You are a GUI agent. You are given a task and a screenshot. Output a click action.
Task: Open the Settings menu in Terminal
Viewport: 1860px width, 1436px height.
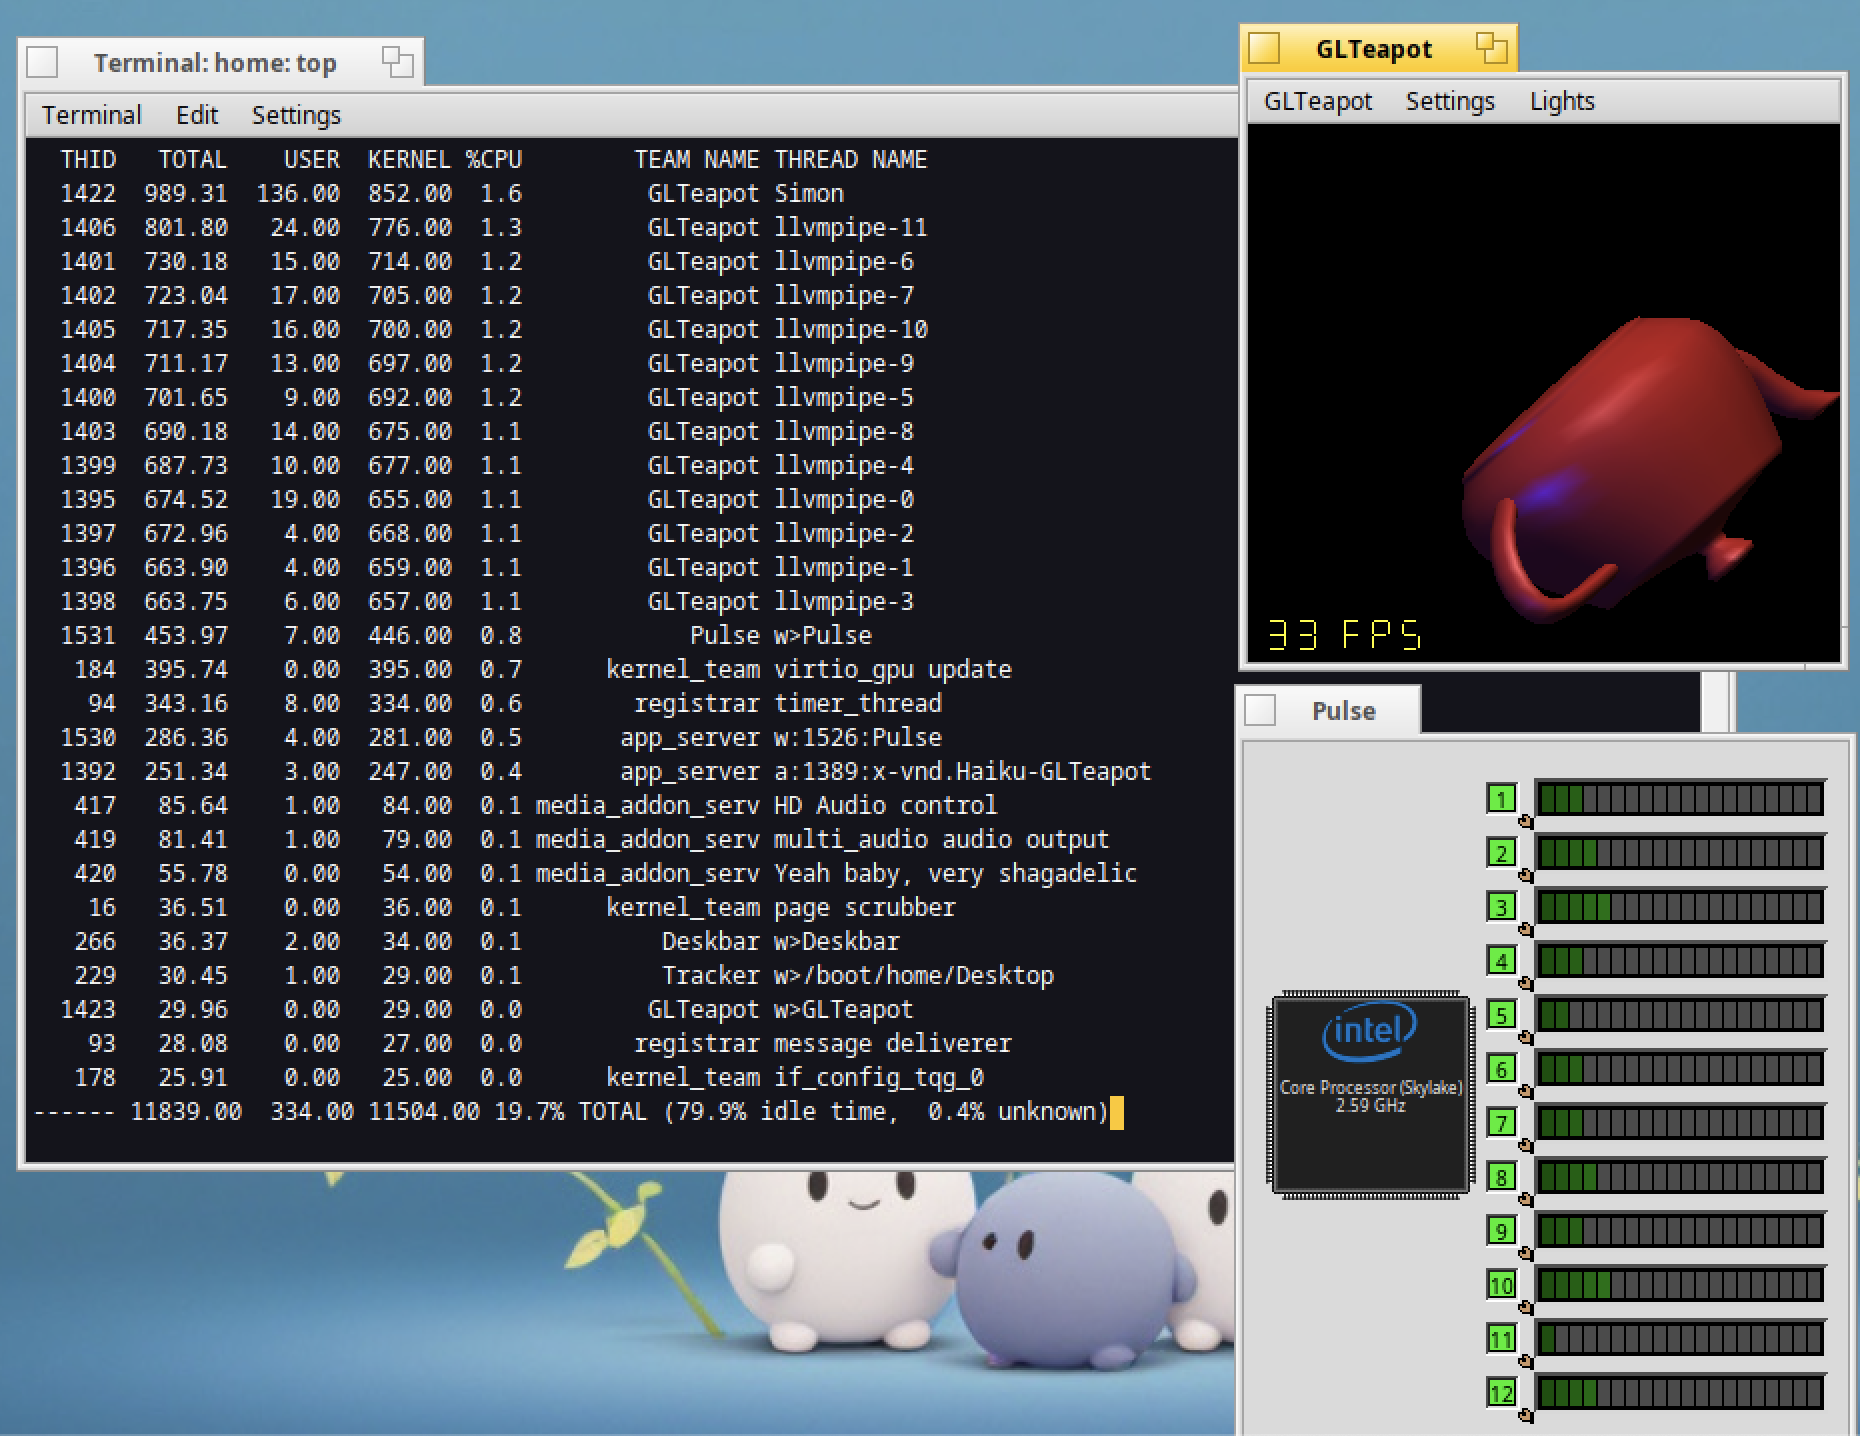click(x=296, y=115)
